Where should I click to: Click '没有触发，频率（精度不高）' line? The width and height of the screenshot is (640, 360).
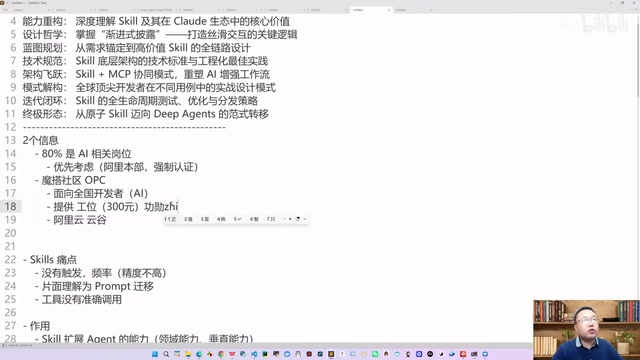[104, 273]
